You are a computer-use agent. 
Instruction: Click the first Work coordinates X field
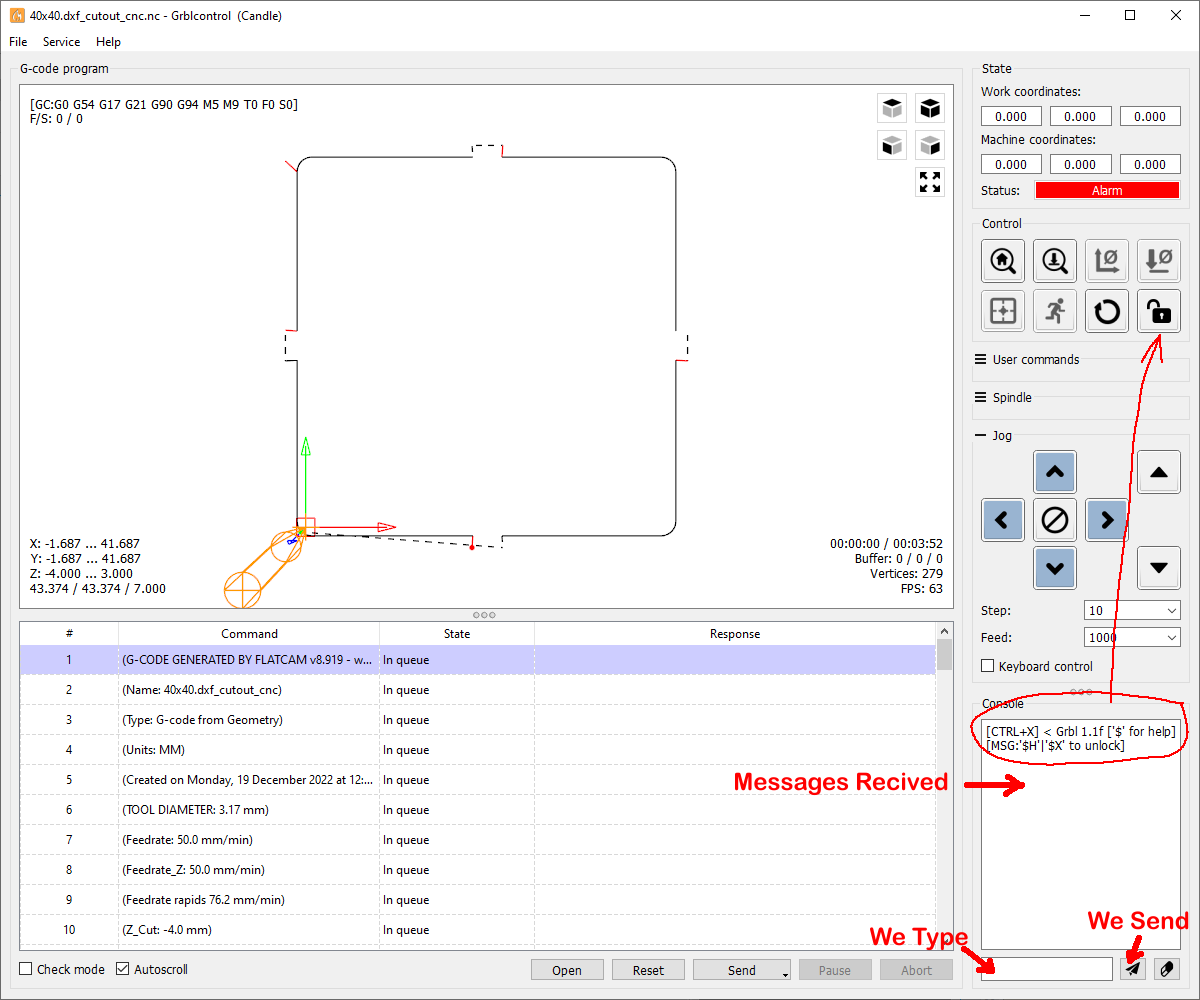point(1011,116)
